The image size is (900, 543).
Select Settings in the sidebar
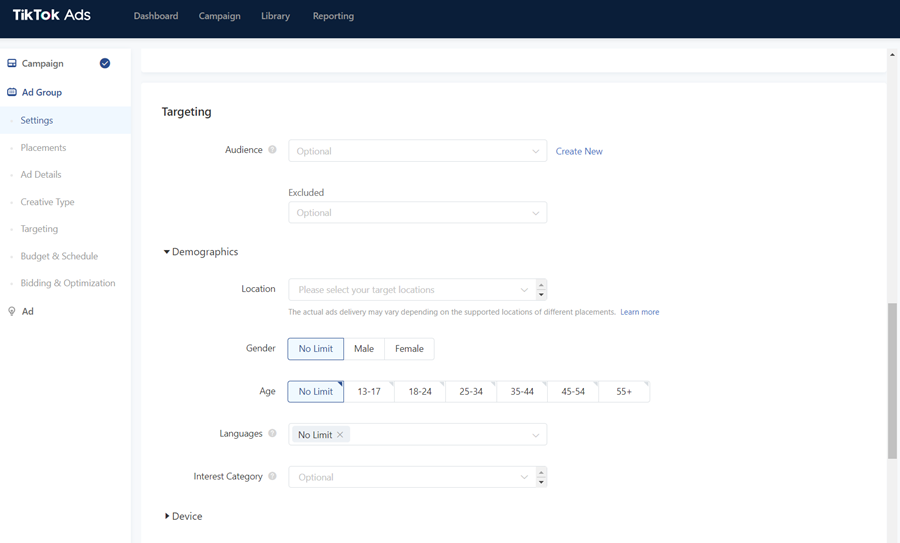pos(65,120)
